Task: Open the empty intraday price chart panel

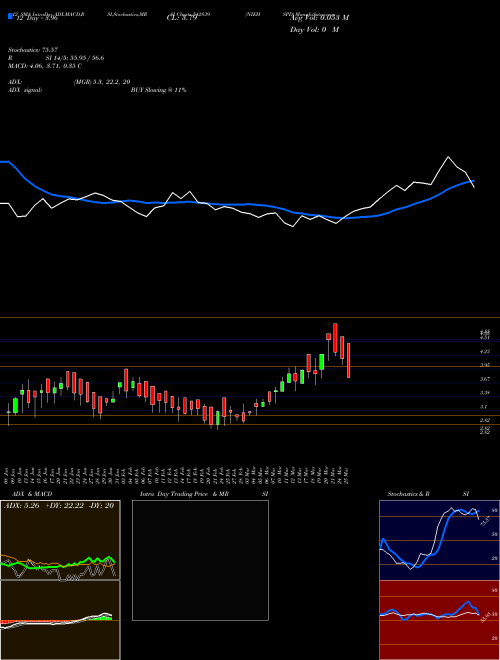Action: (x=200, y=560)
